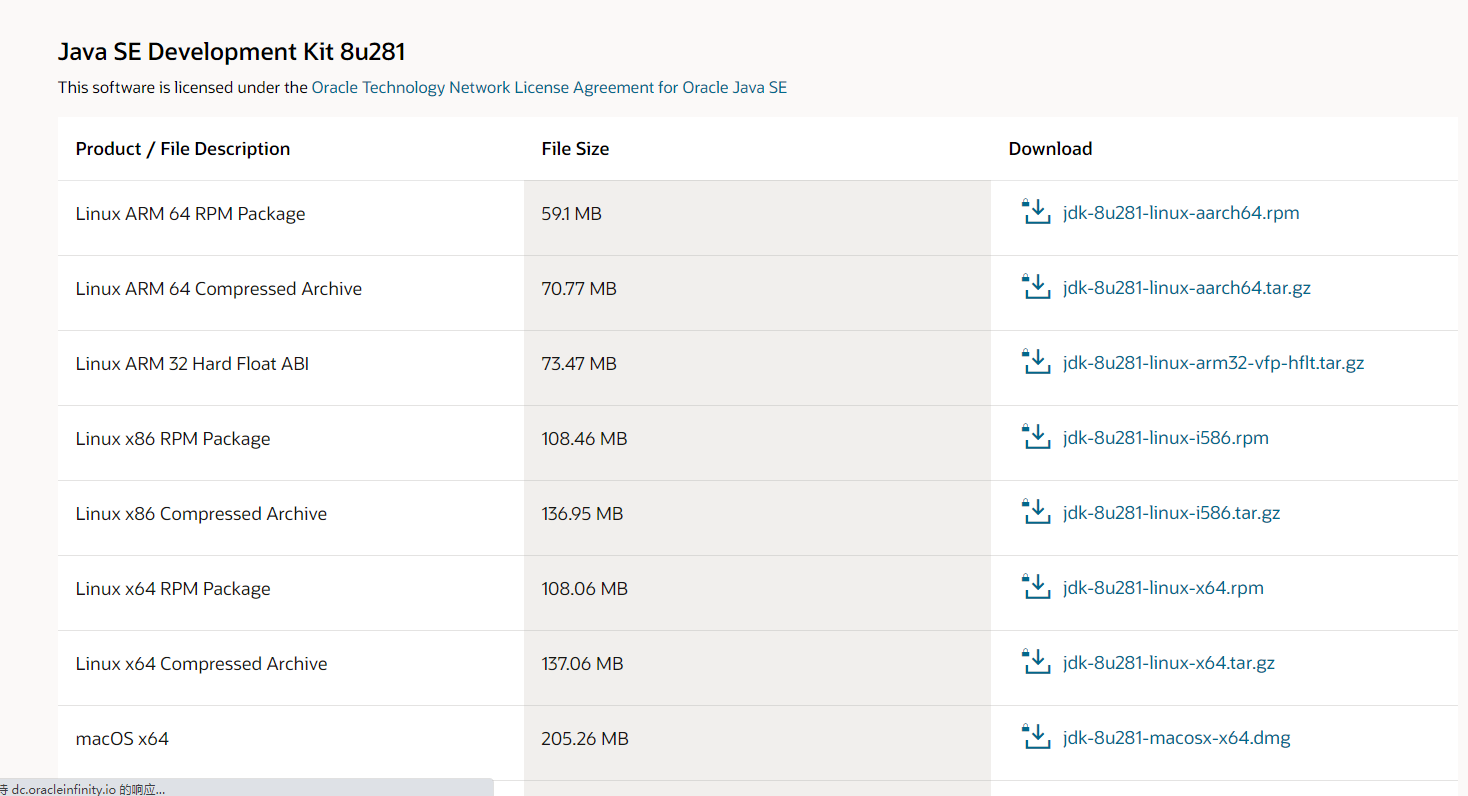Click download icon for linux-x64.tar.gz

click(1036, 662)
